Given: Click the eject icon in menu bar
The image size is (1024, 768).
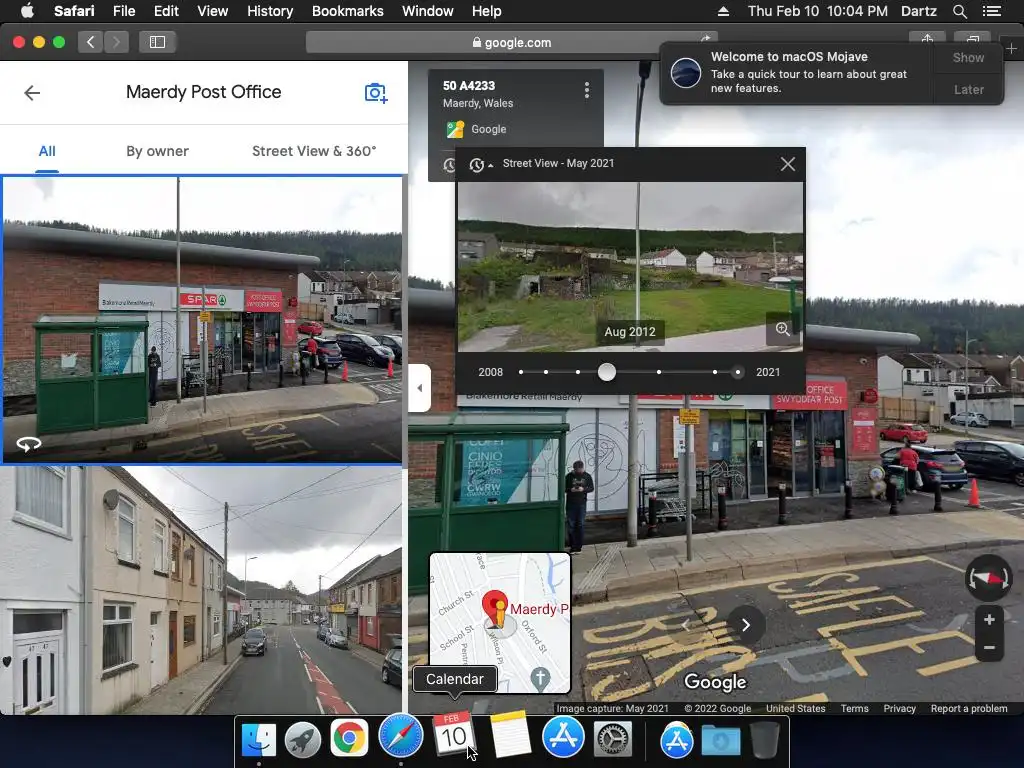Looking at the screenshot, I should pos(723,11).
